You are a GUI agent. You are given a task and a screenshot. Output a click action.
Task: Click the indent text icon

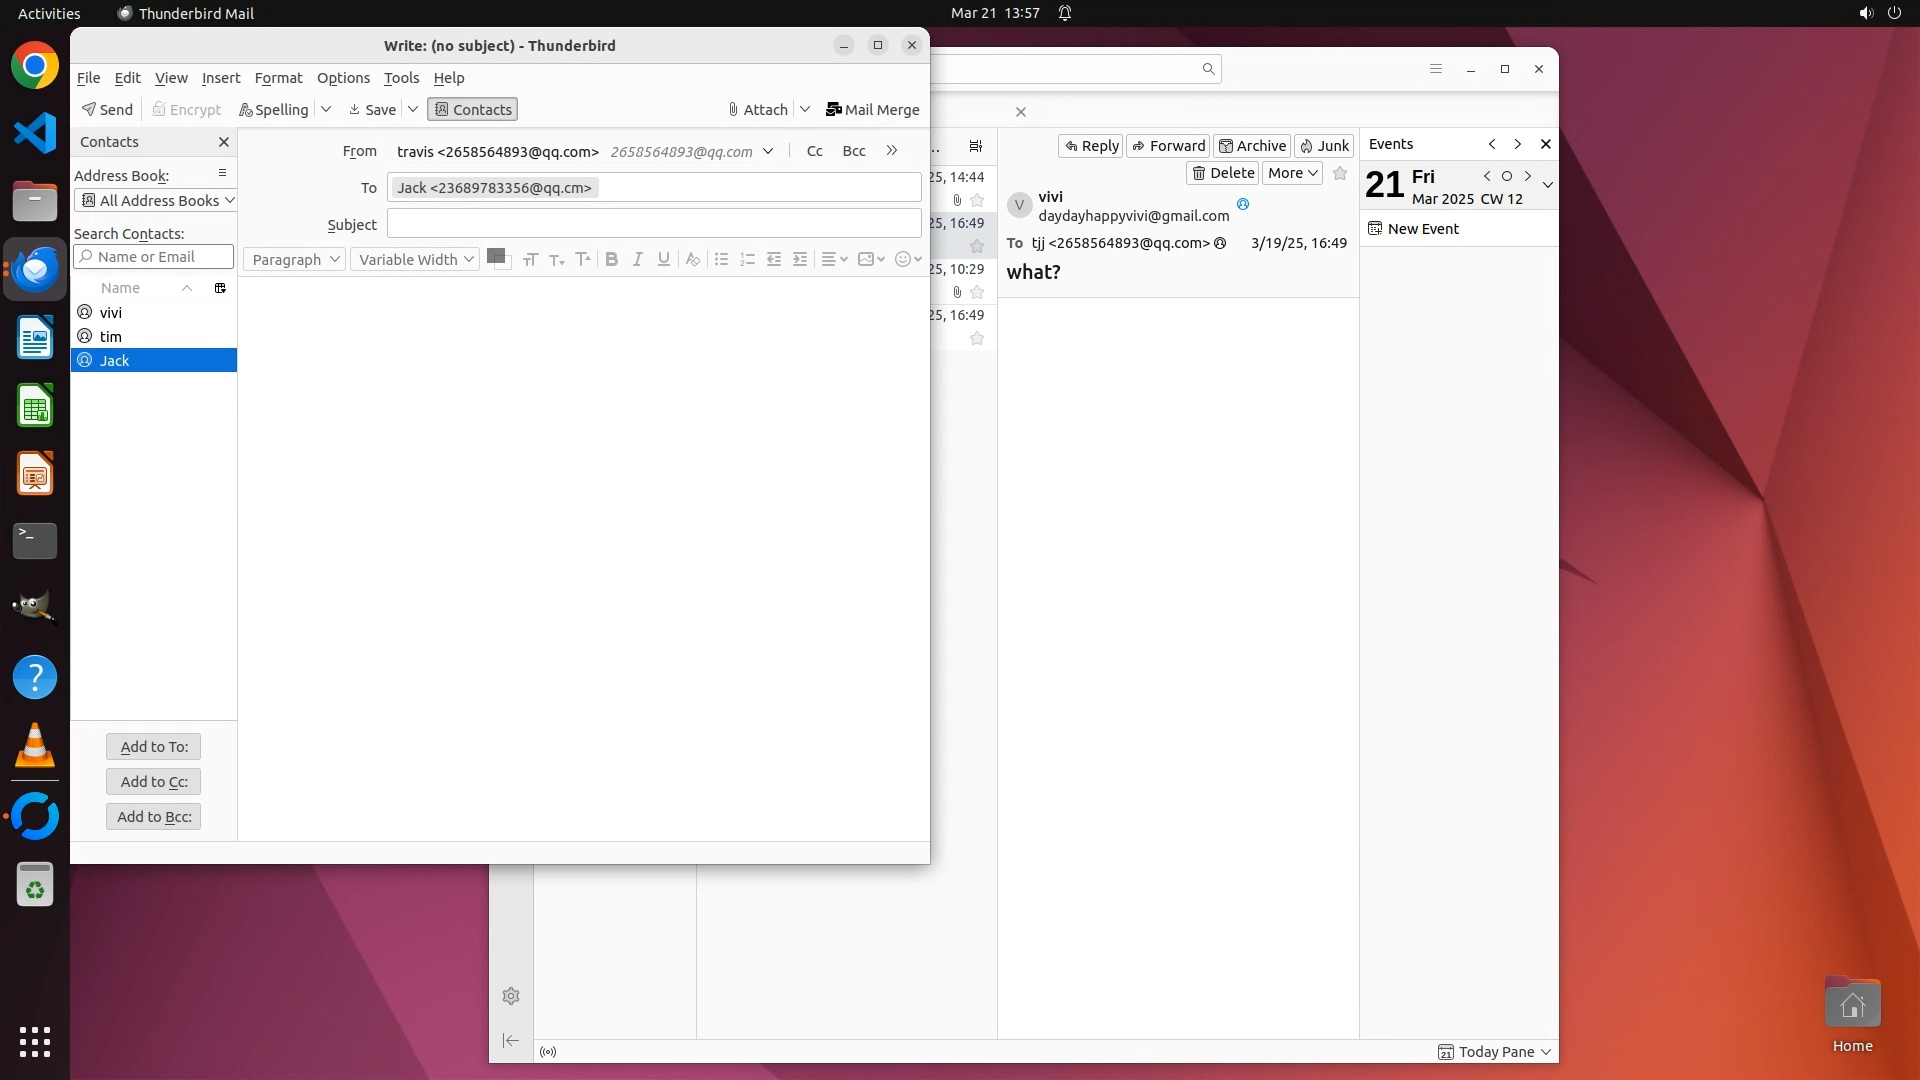tap(800, 259)
